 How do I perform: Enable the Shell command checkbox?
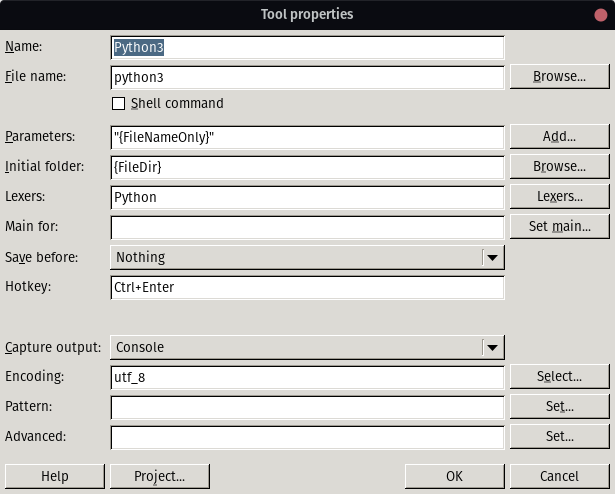119,104
